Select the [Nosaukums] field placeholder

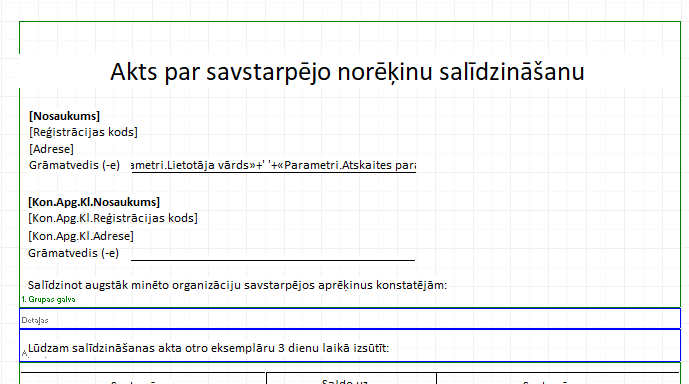click(x=65, y=116)
